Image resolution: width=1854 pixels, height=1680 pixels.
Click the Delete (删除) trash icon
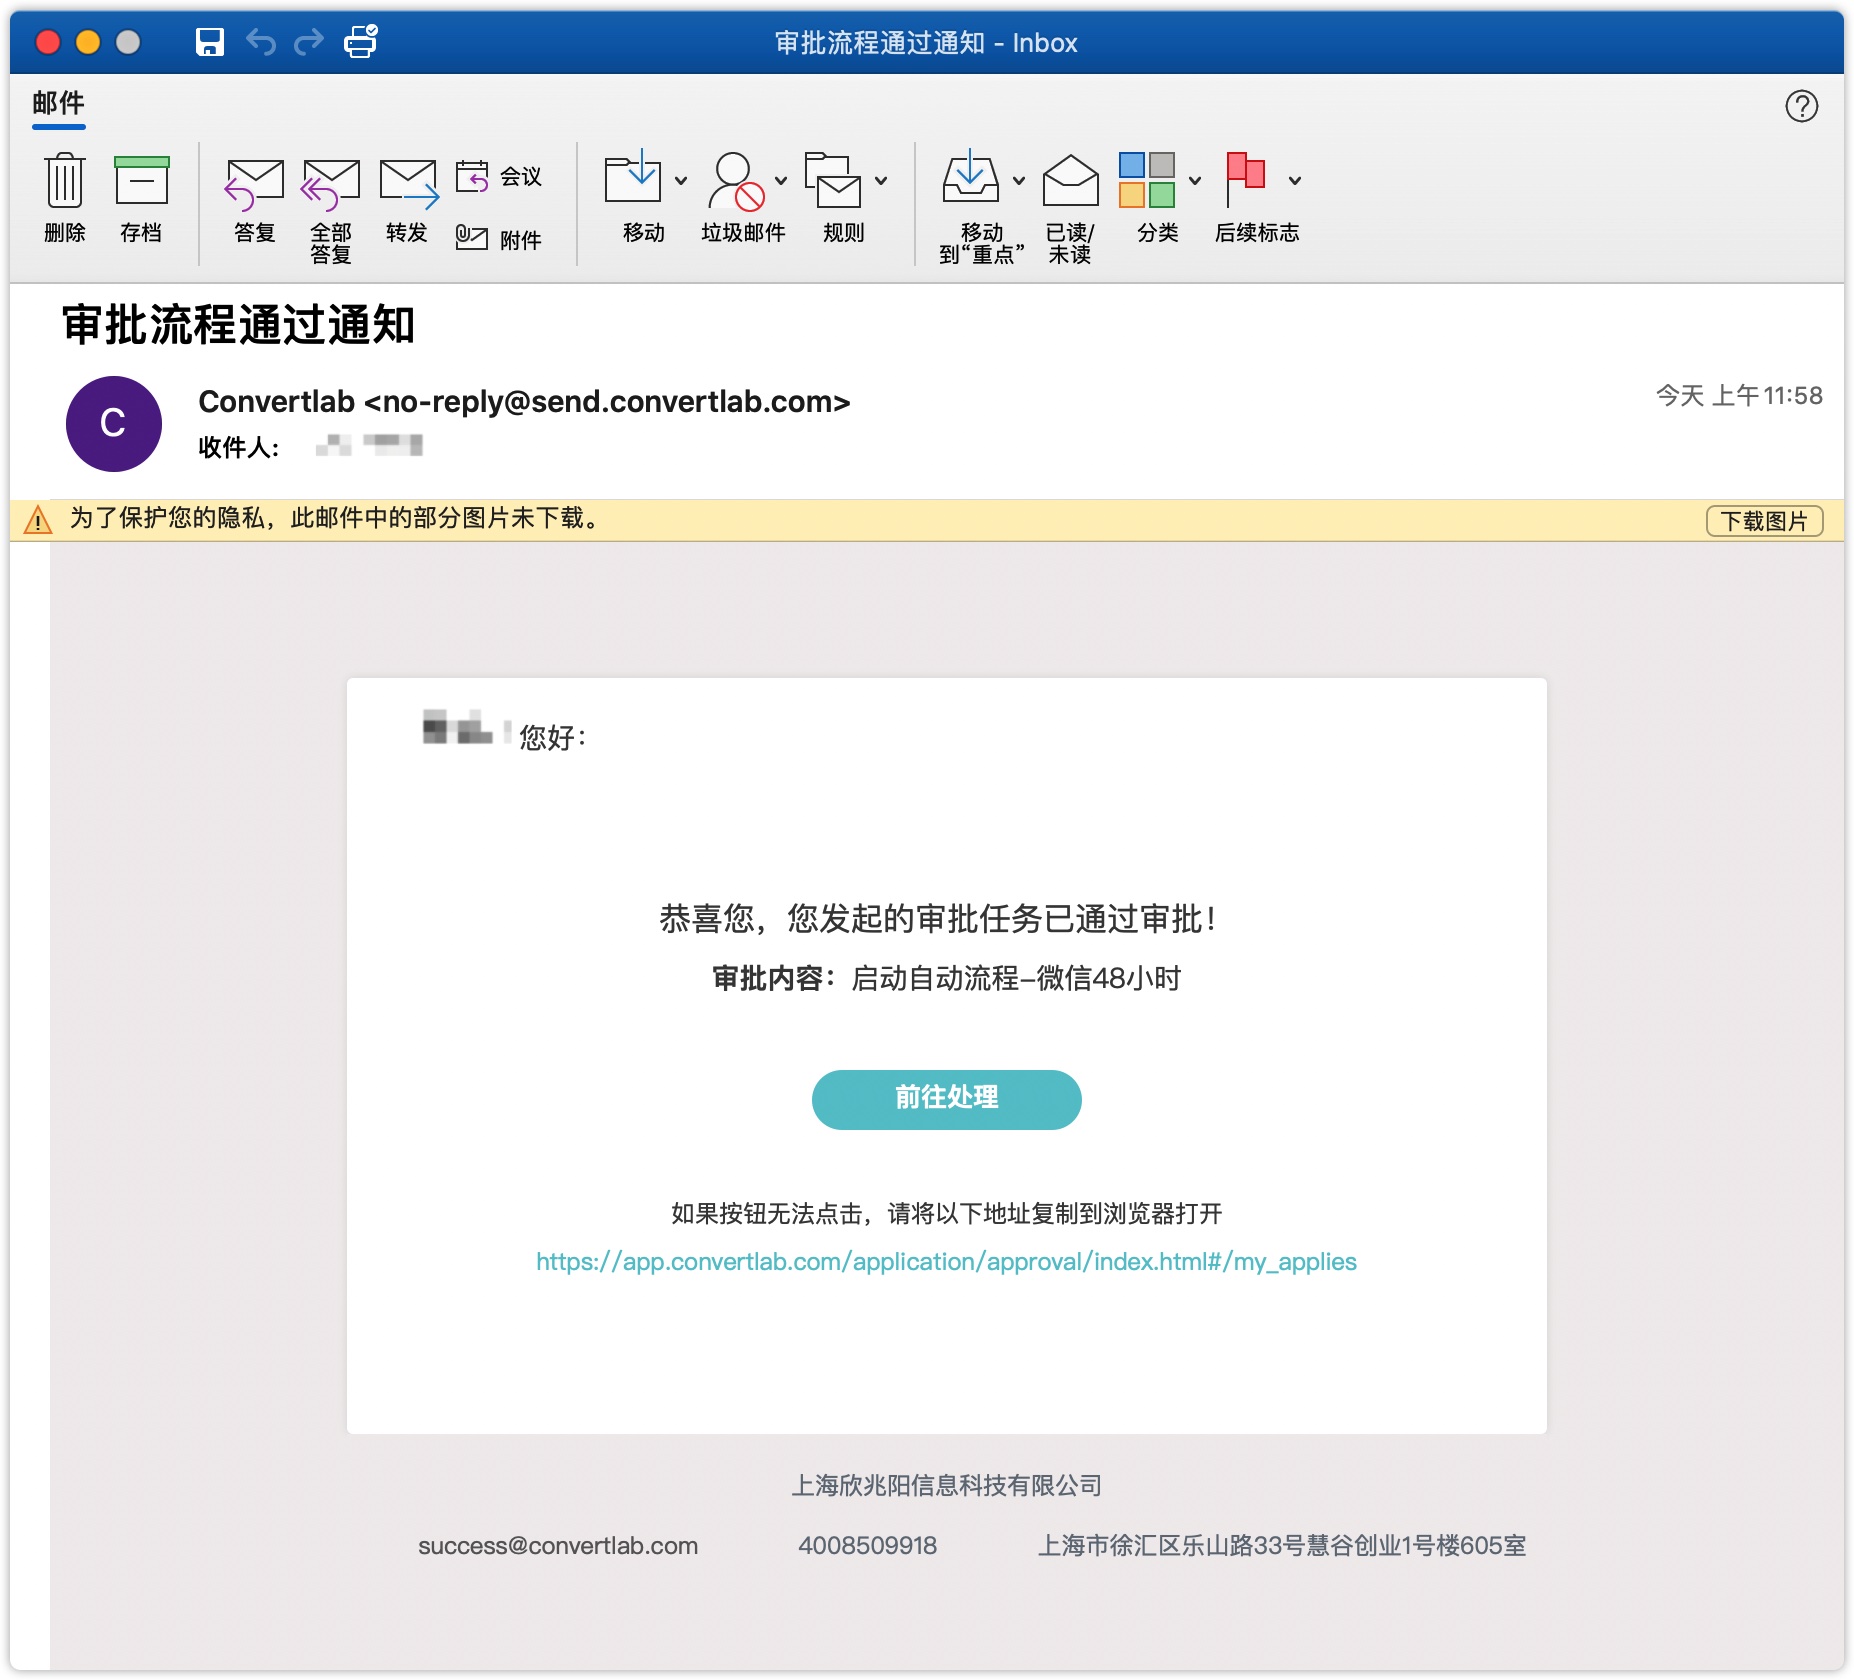pos(65,181)
